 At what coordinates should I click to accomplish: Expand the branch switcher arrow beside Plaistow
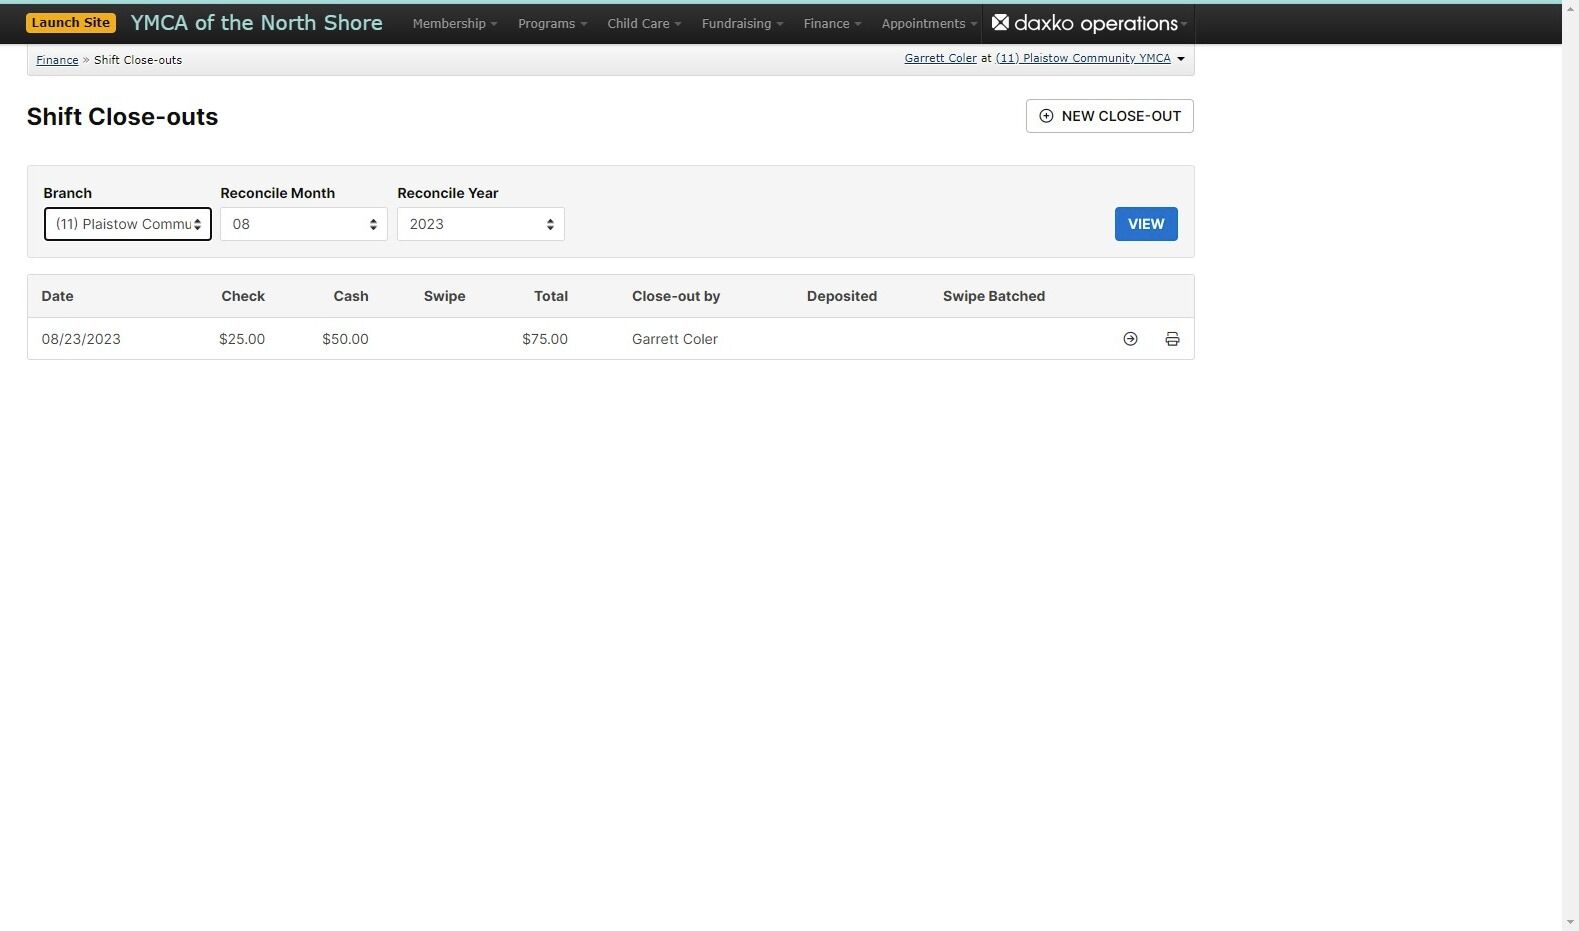click(1181, 59)
